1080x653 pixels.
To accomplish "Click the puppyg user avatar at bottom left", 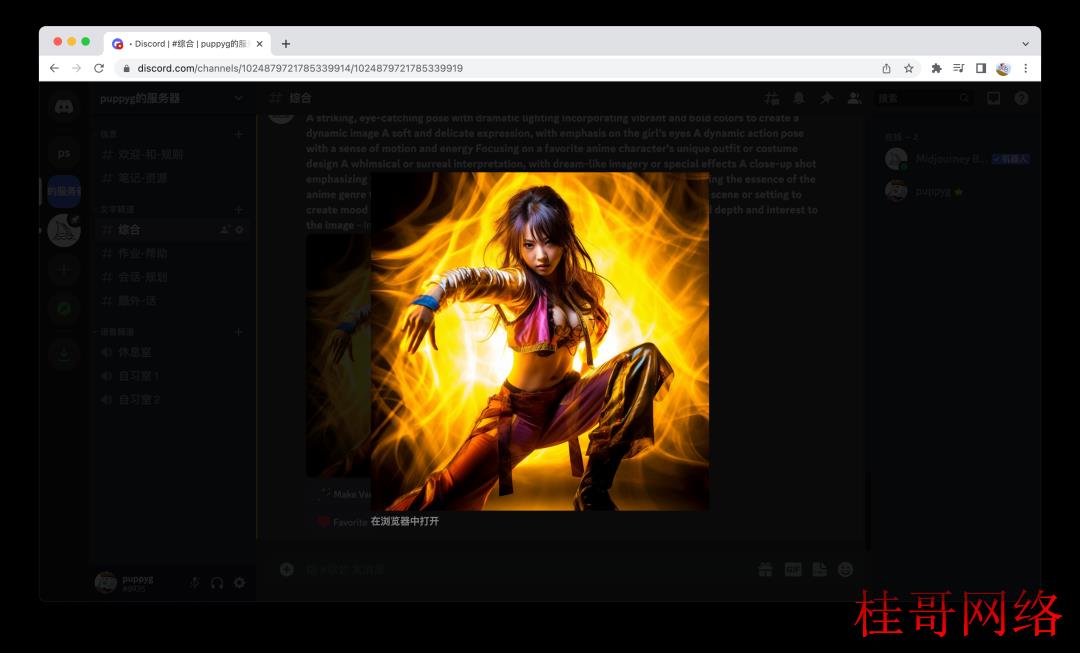I will coord(105,583).
